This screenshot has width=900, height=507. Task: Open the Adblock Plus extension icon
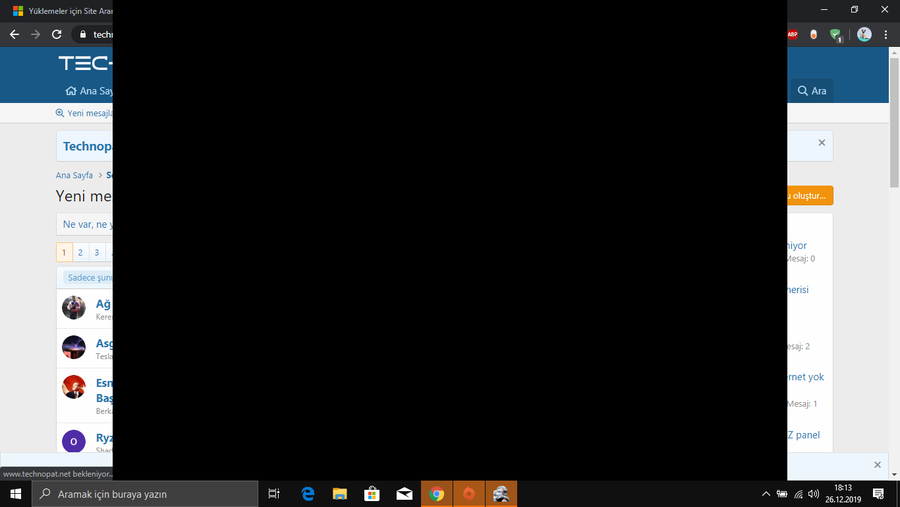tap(793, 34)
